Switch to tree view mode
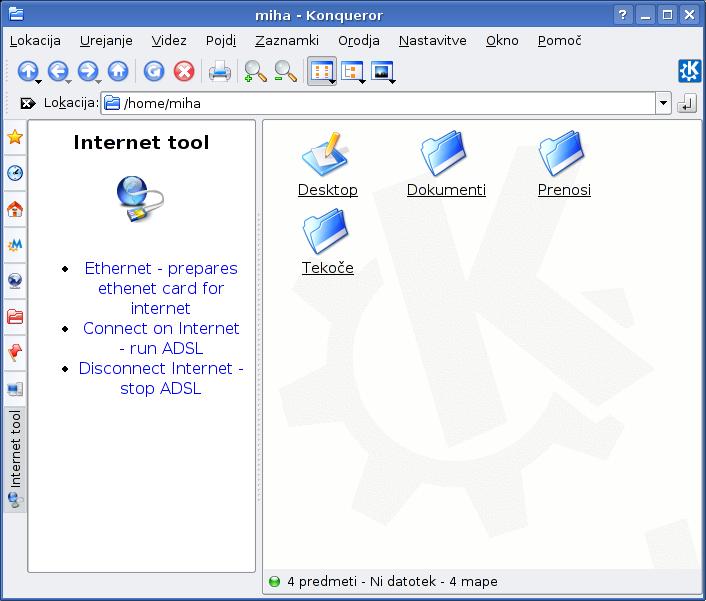Image resolution: width=706 pixels, height=601 pixels. [x=352, y=71]
